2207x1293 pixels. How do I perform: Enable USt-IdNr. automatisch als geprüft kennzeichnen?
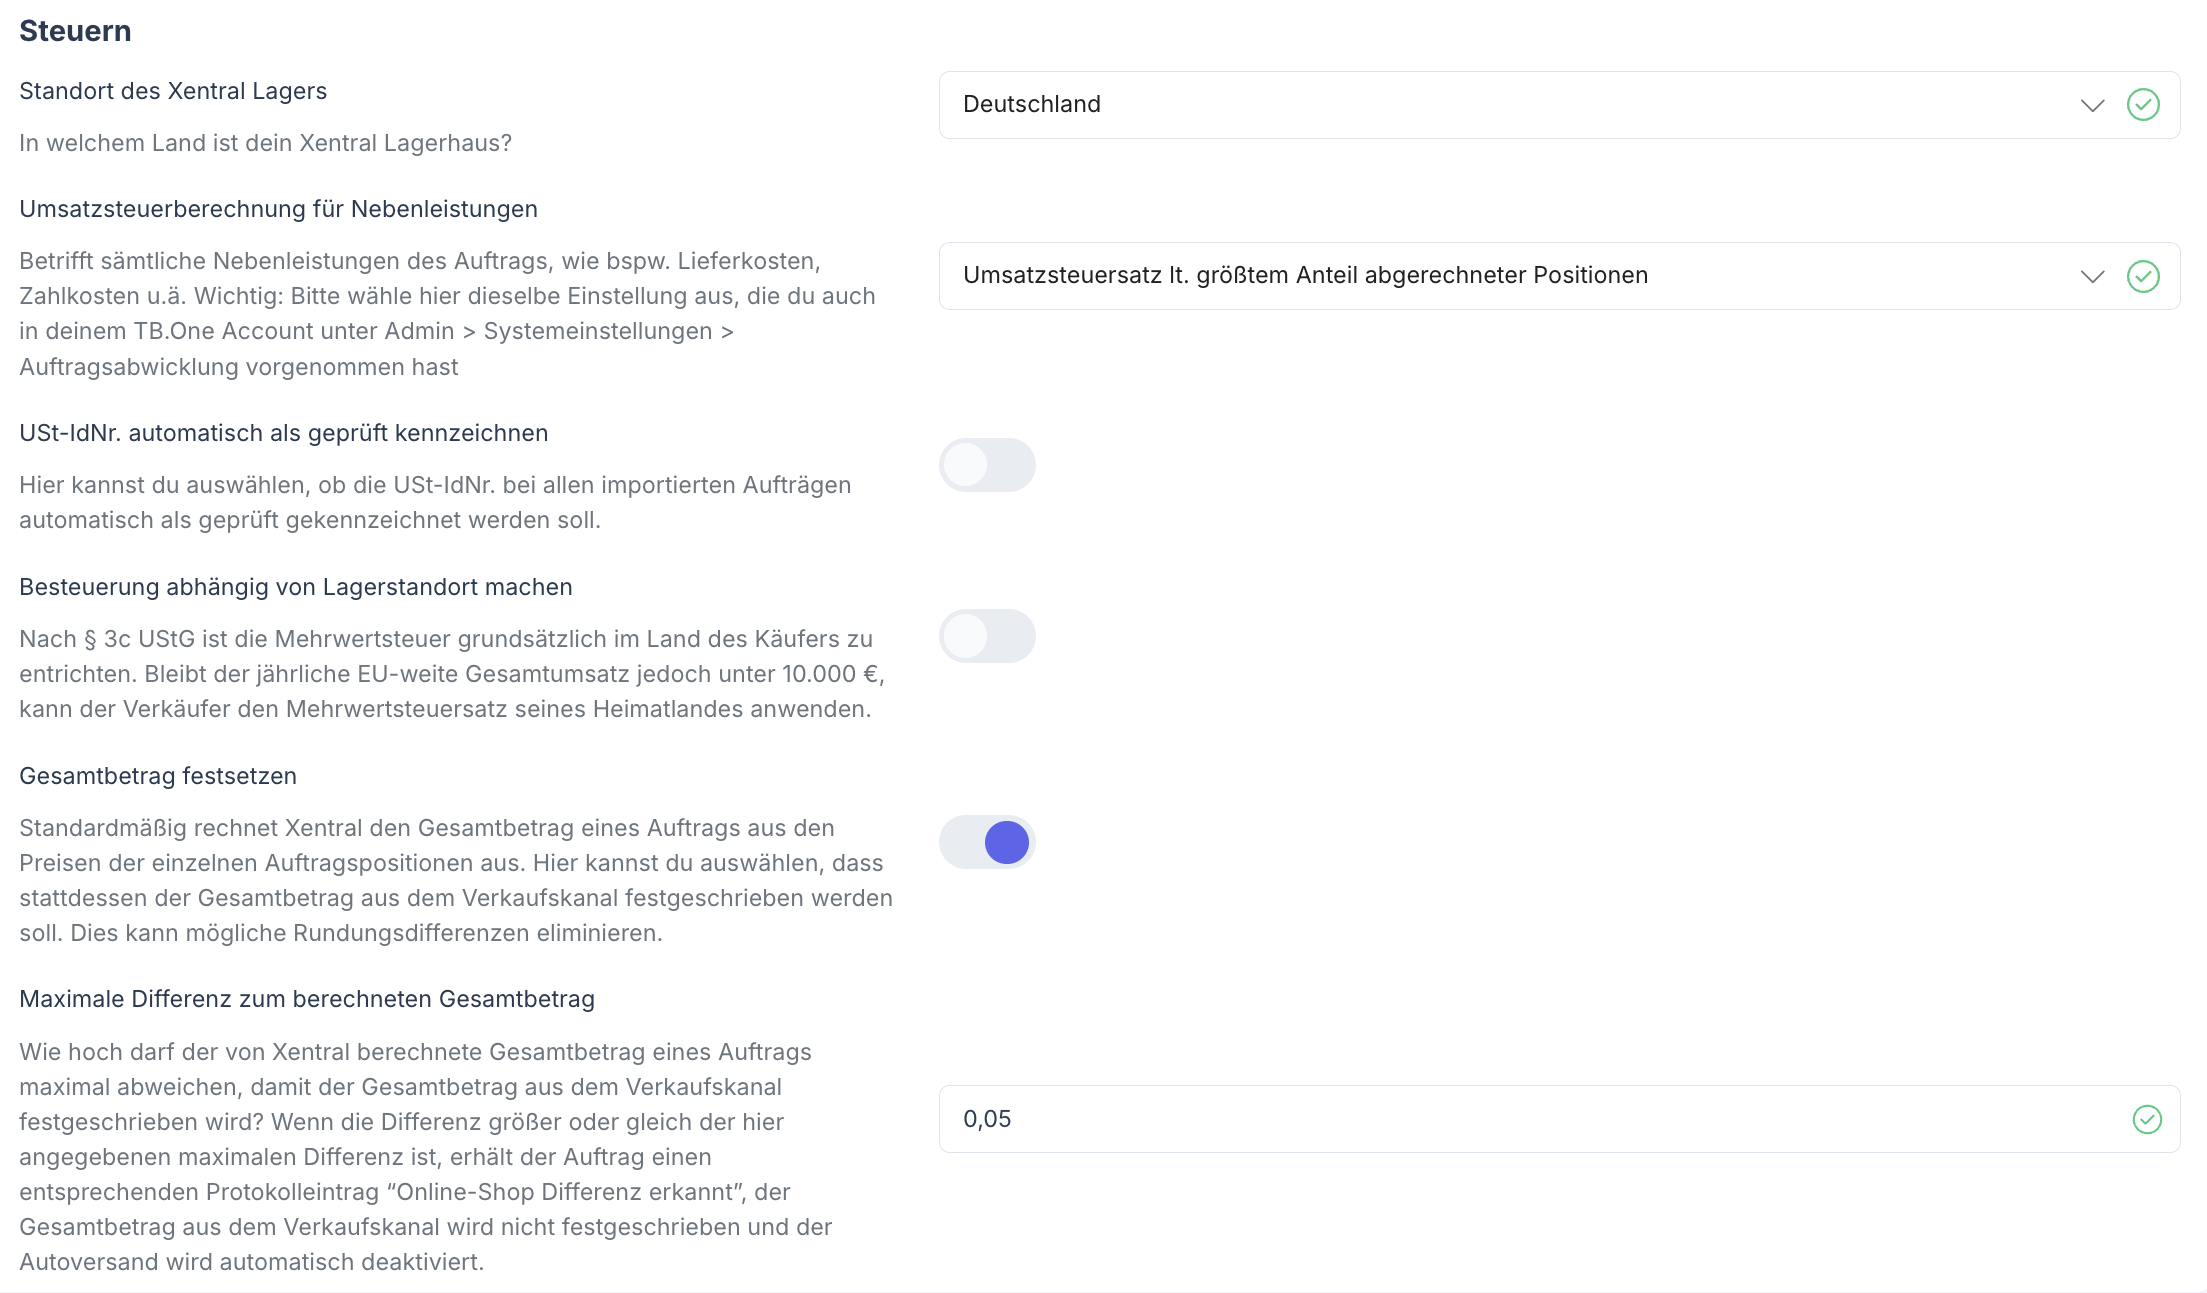tap(987, 465)
